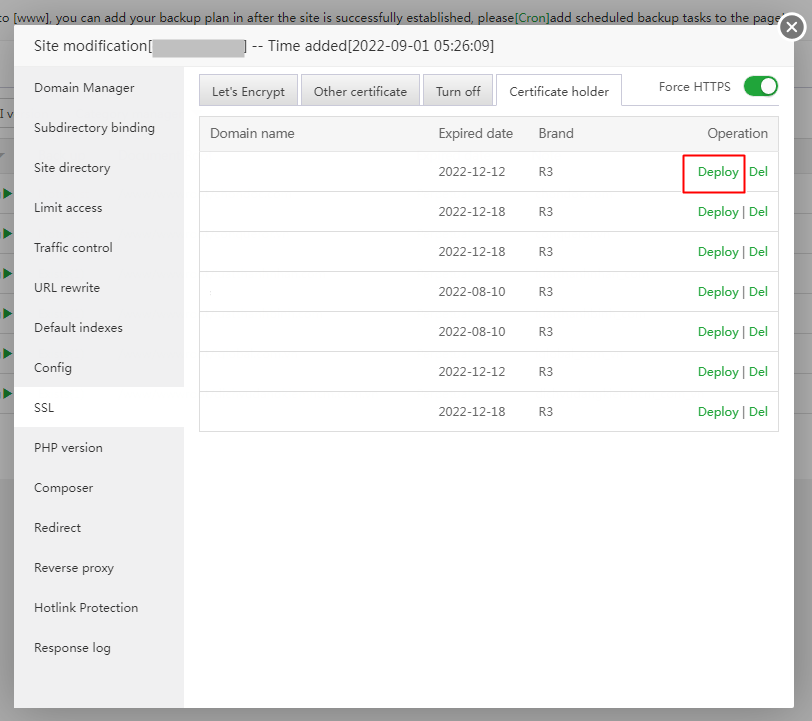Toggle the Force HTTPS switch
This screenshot has height=721, width=812.
click(x=760, y=87)
